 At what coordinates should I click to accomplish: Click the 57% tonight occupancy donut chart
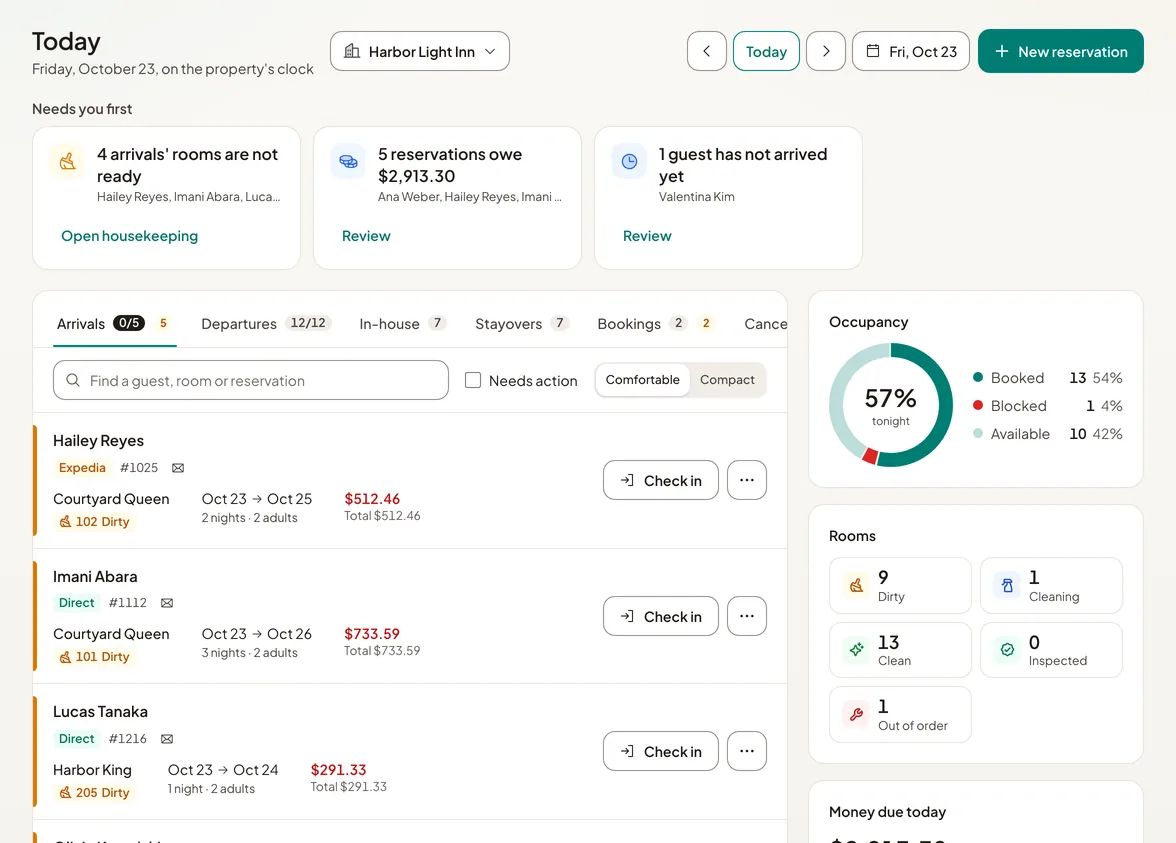[891, 405]
